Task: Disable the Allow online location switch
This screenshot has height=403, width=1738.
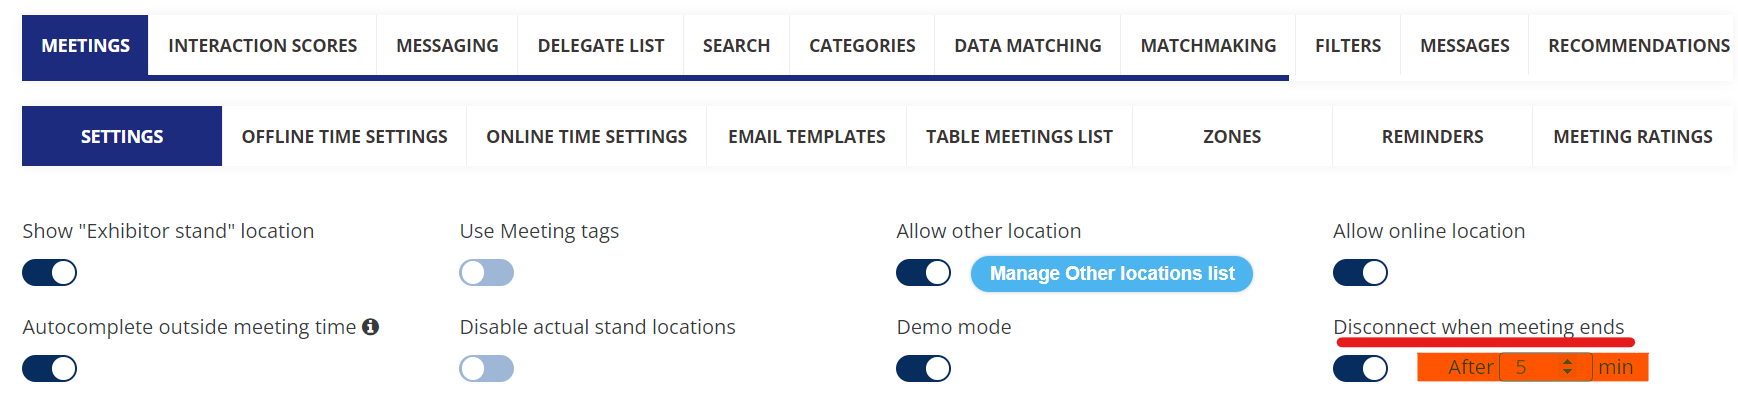Action: (x=1360, y=273)
